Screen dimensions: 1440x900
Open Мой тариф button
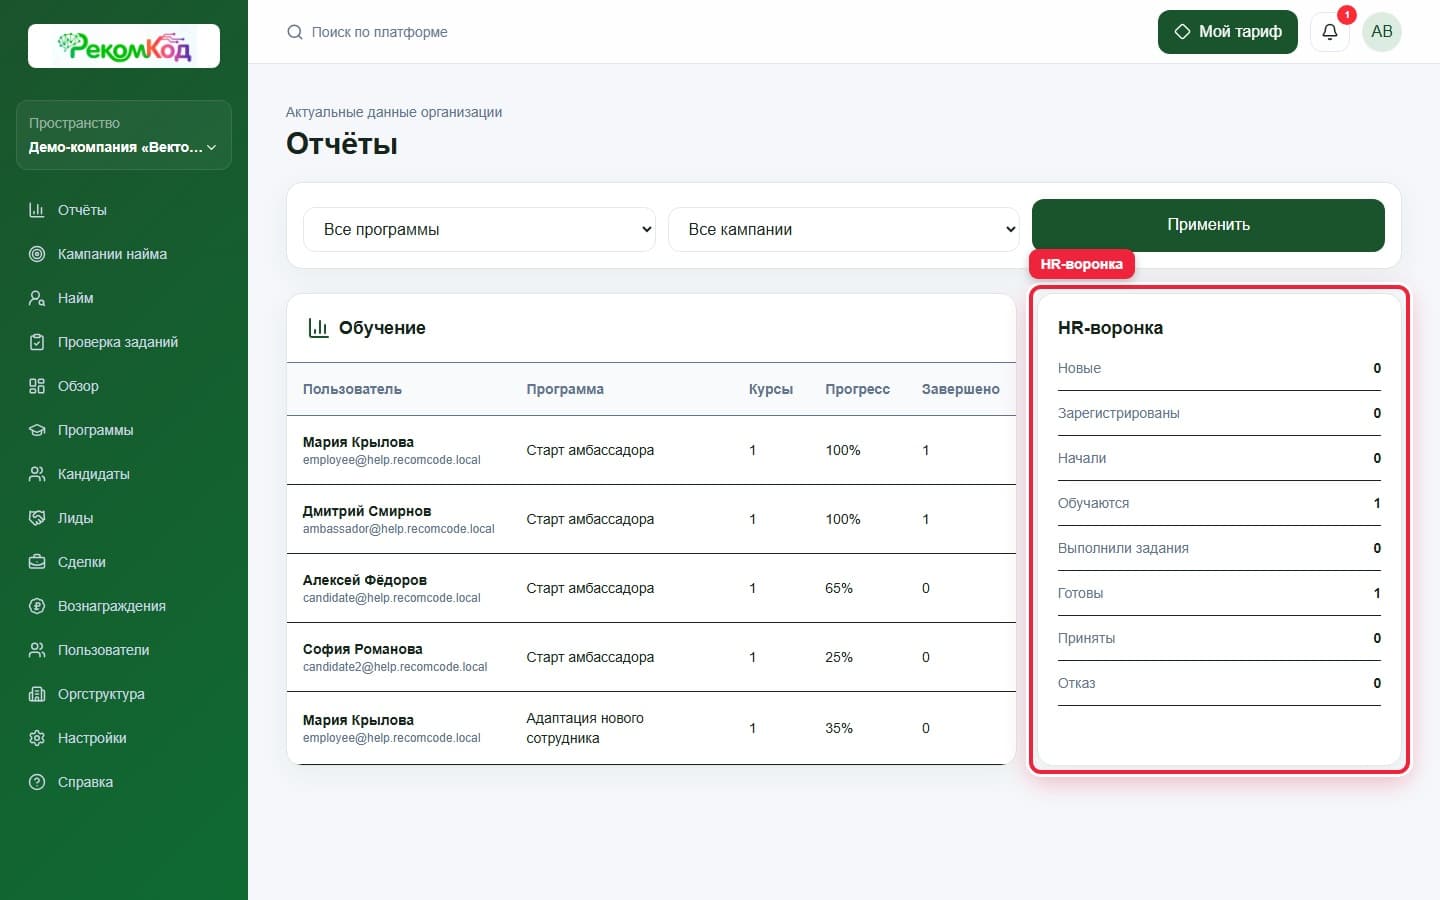click(x=1228, y=32)
